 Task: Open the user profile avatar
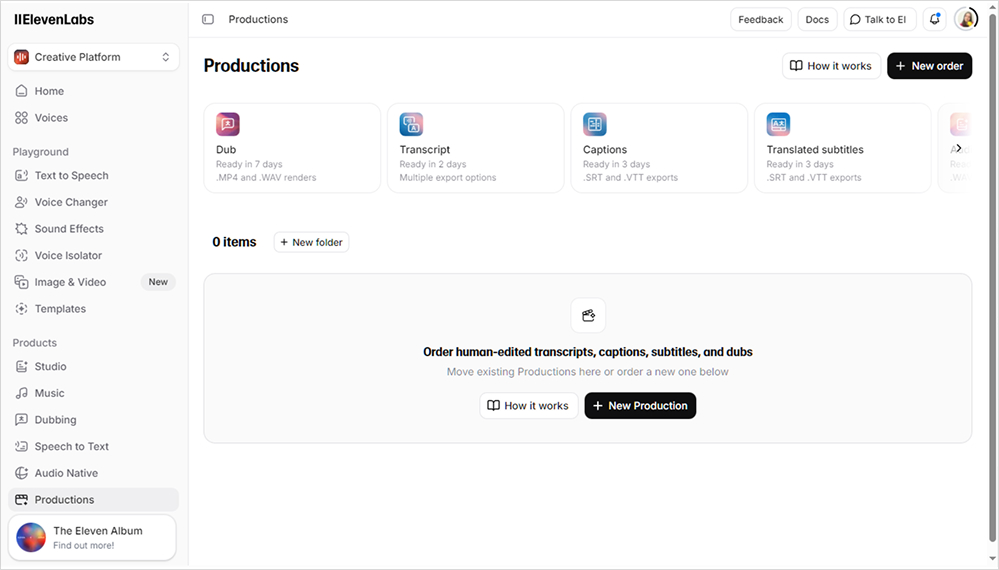click(x=966, y=19)
